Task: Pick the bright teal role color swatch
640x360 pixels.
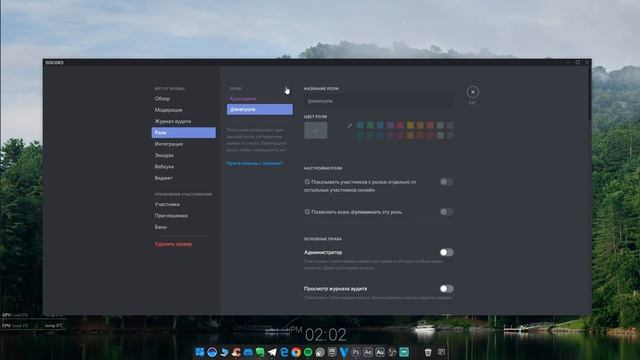Action: coord(360,125)
